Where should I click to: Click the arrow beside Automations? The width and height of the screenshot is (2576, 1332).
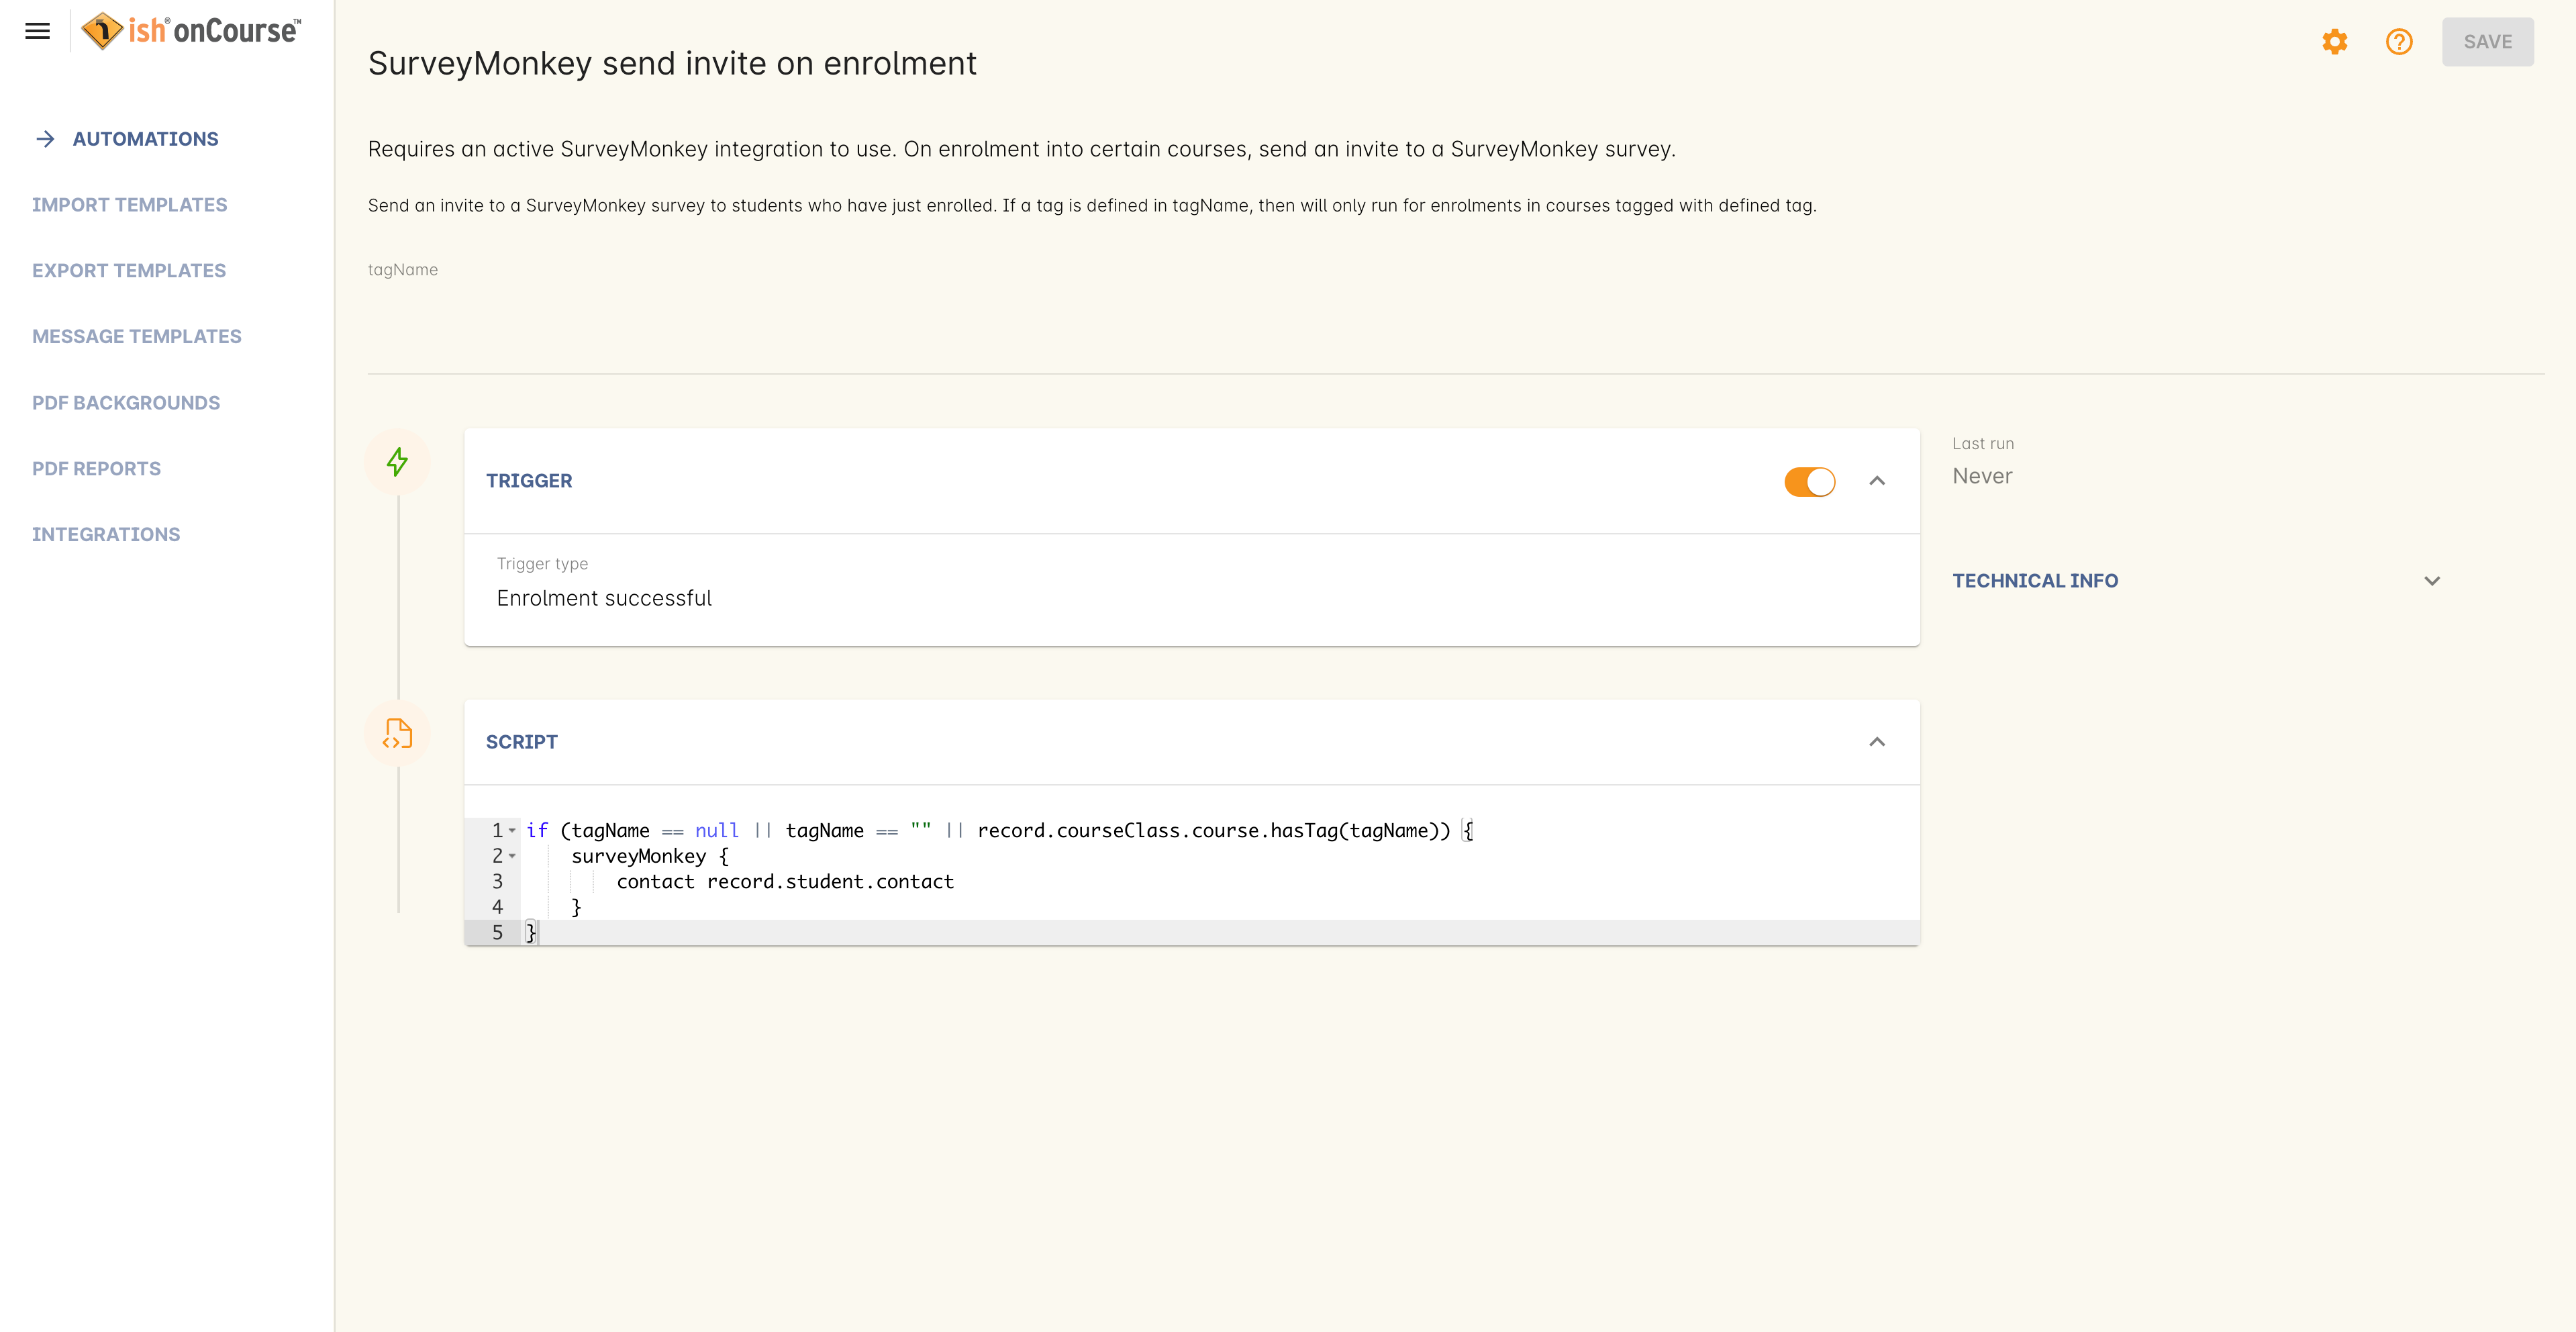coord(45,139)
